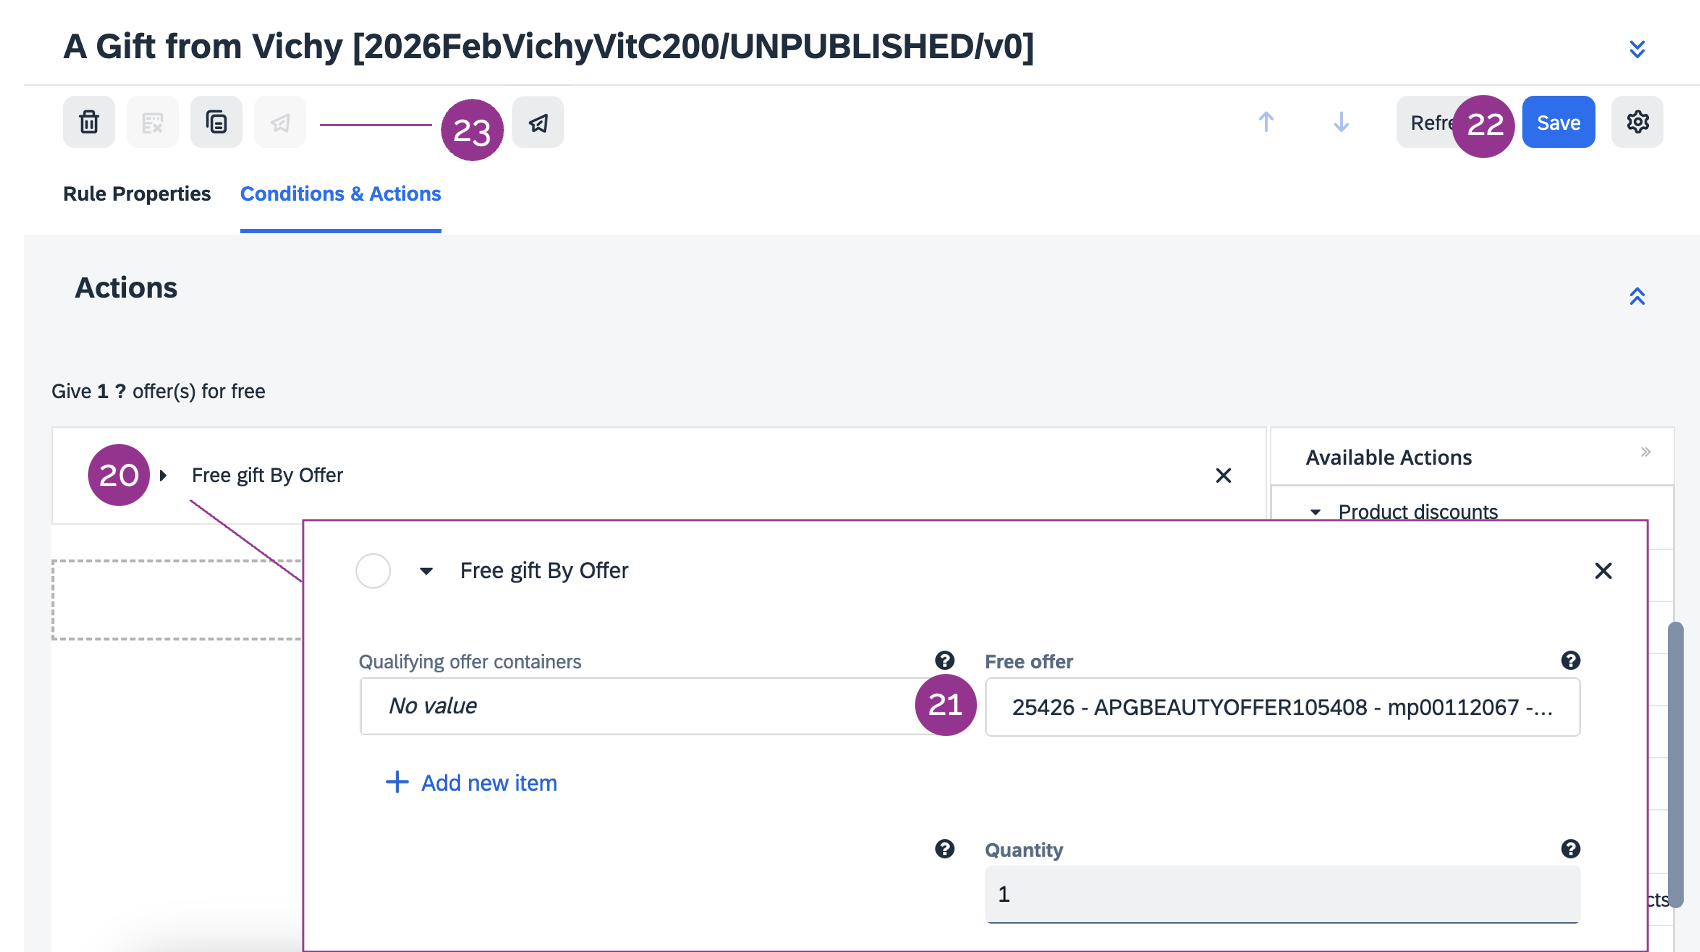Select the radio circle beside Free gift By Offer
Viewport: 1700px width, 952px height.
373,571
